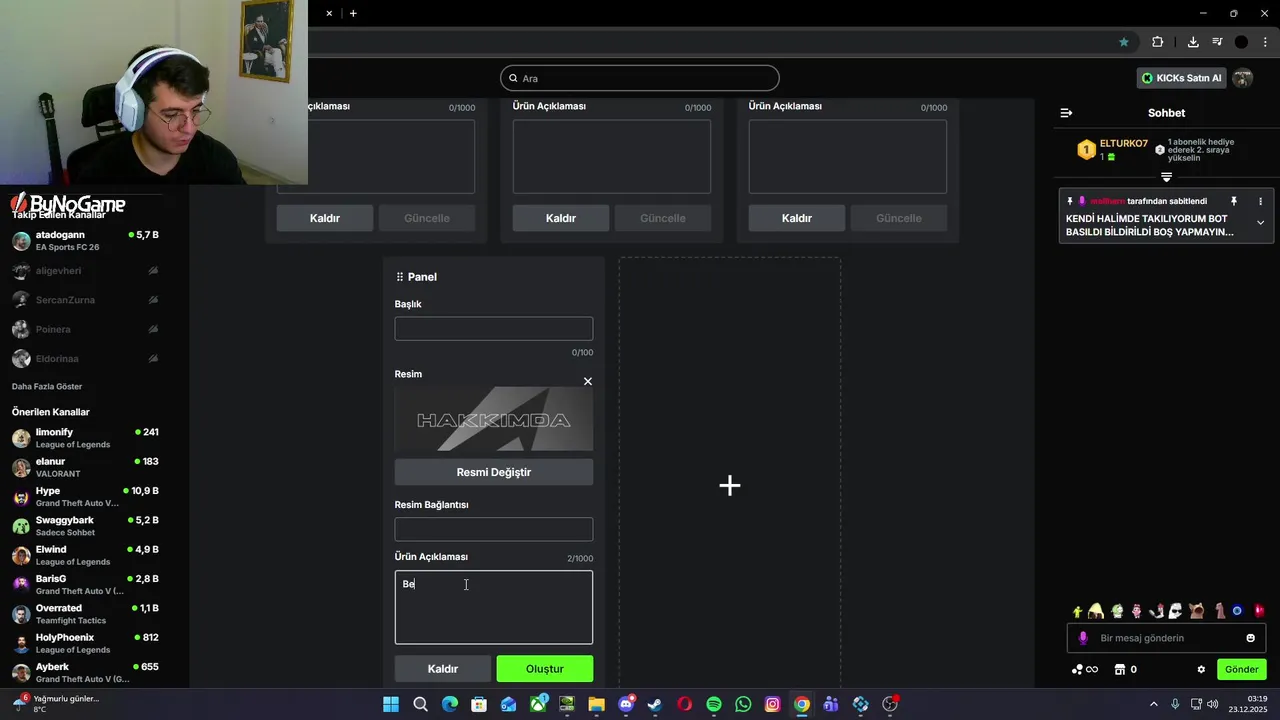Screen dimensions: 1280x720
Task: Open pinned message three-dot menu
Action: 1260,201
